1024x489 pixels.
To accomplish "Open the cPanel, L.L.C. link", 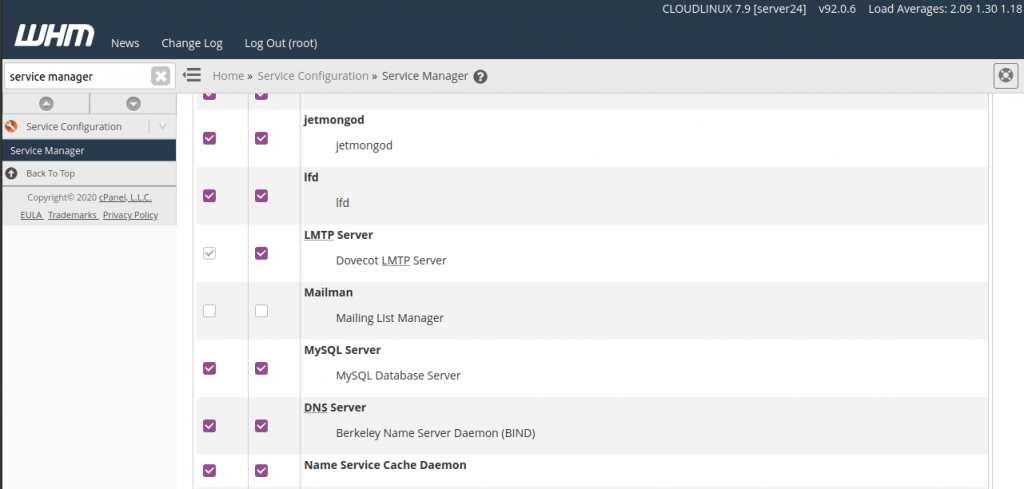I will (x=125, y=197).
